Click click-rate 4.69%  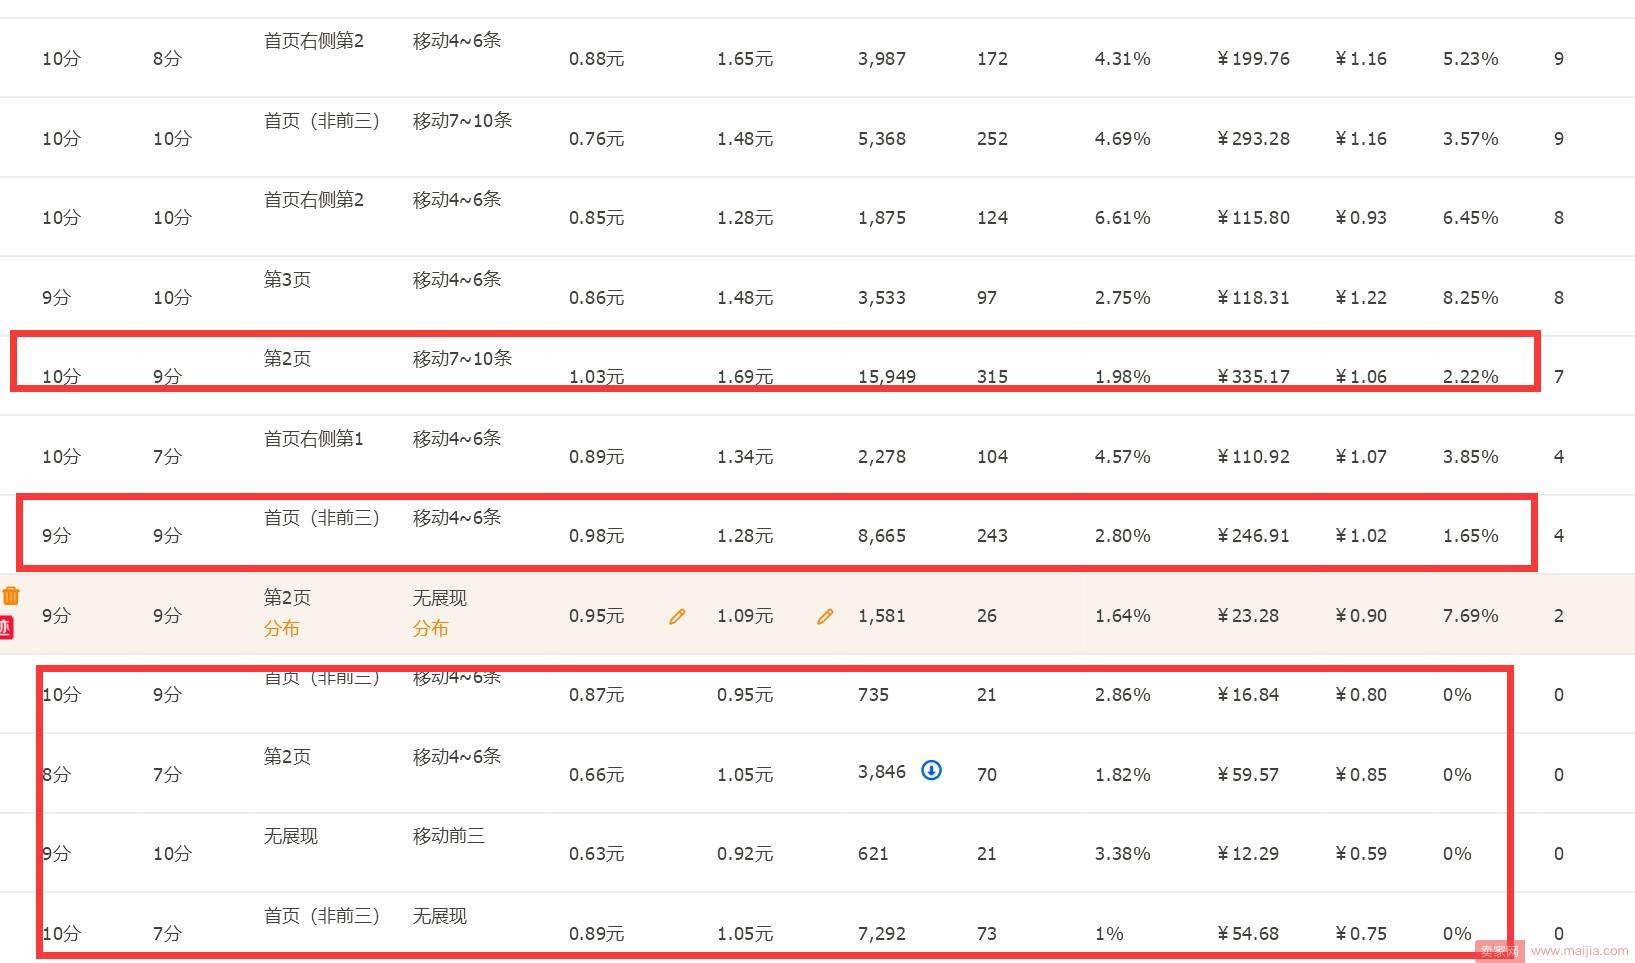pyautogui.click(x=1122, y=138)
